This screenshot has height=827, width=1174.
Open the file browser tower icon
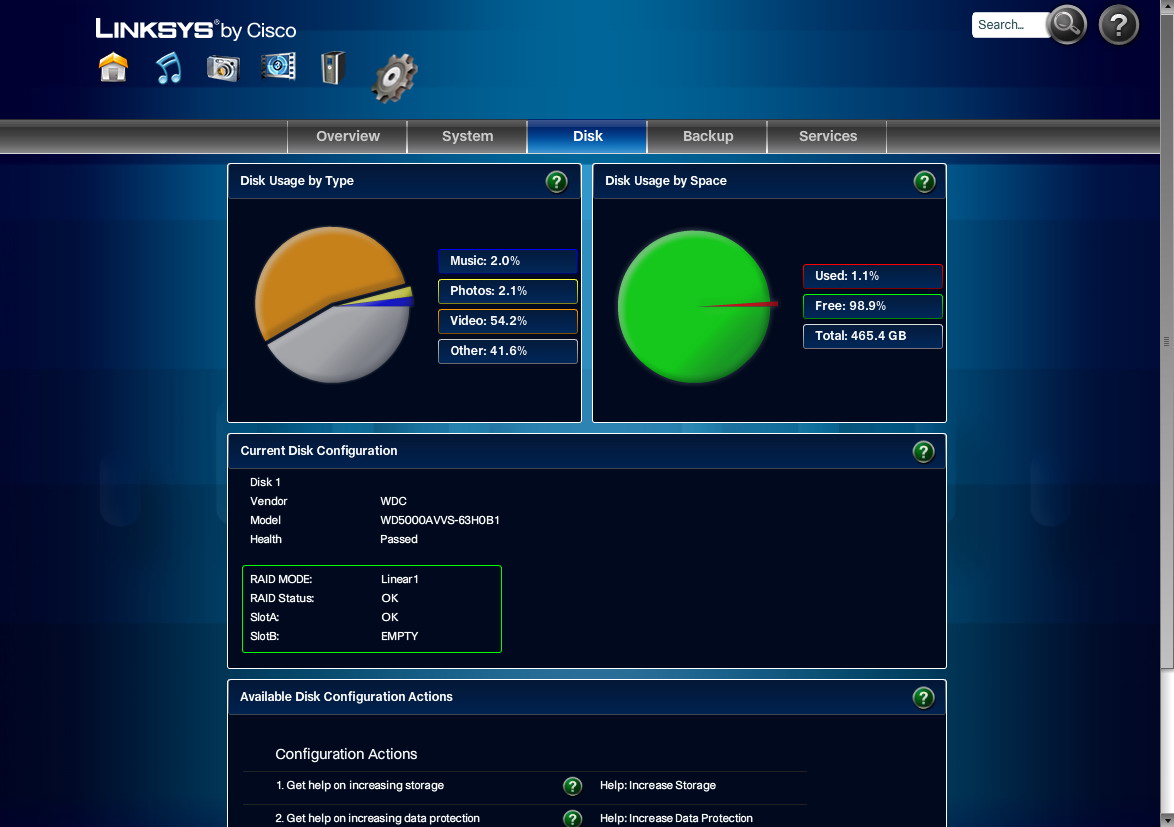pyautogui.click(x=332, y=67)
